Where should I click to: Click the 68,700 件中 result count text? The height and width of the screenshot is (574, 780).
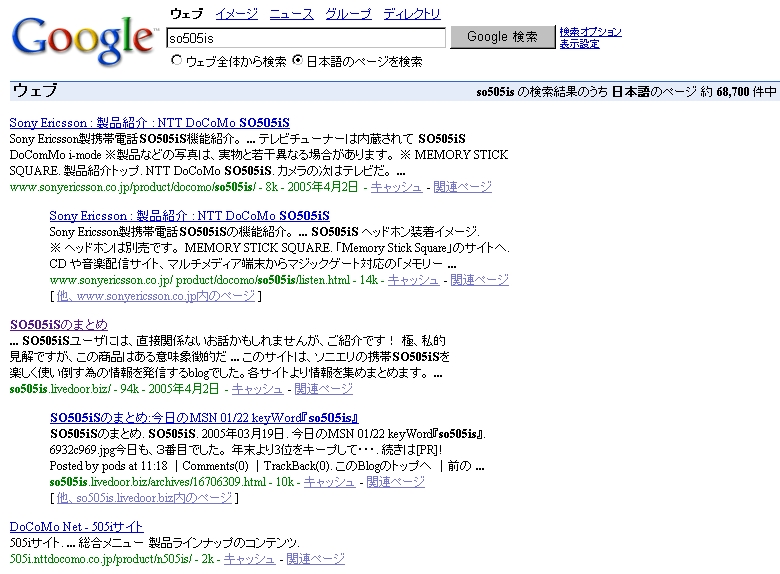pyautogui.click(x=746, y=92)
